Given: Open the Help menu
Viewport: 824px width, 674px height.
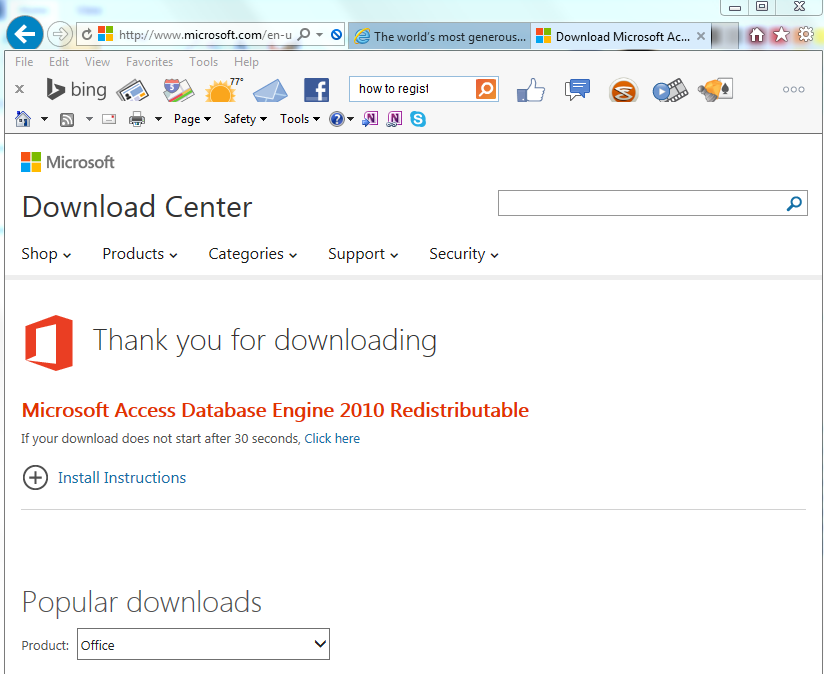Looking at the screenshot, I should (x=246, y=62).
